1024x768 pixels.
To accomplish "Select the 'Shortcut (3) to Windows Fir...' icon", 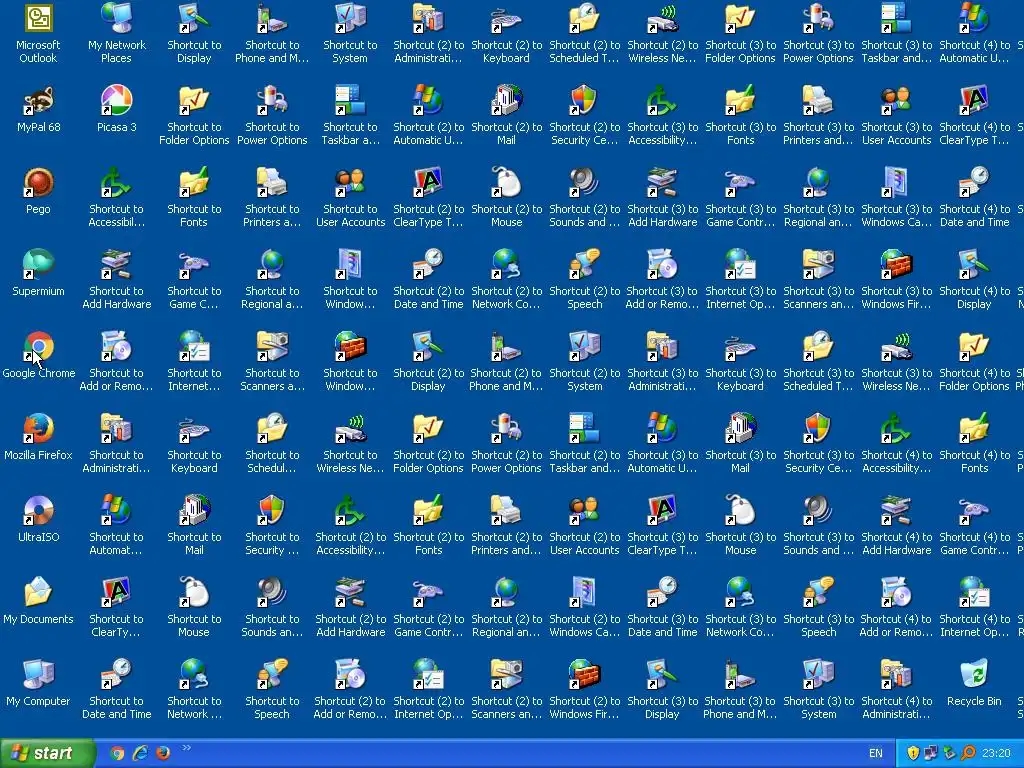I will point(896,264).
